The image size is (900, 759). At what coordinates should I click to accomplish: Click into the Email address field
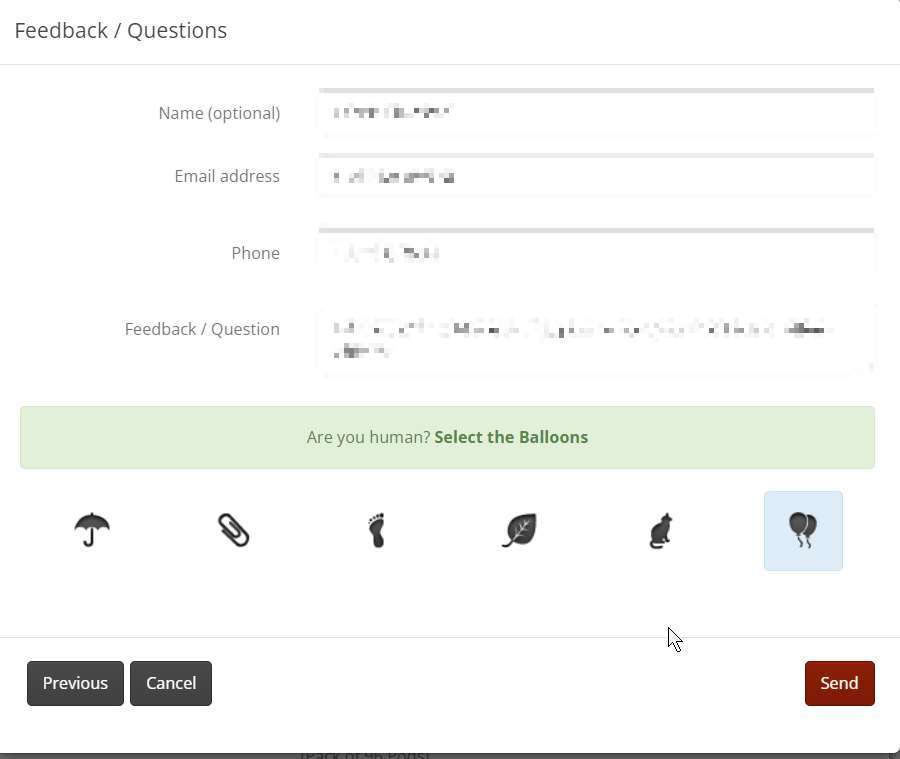(x=596, y=177)
